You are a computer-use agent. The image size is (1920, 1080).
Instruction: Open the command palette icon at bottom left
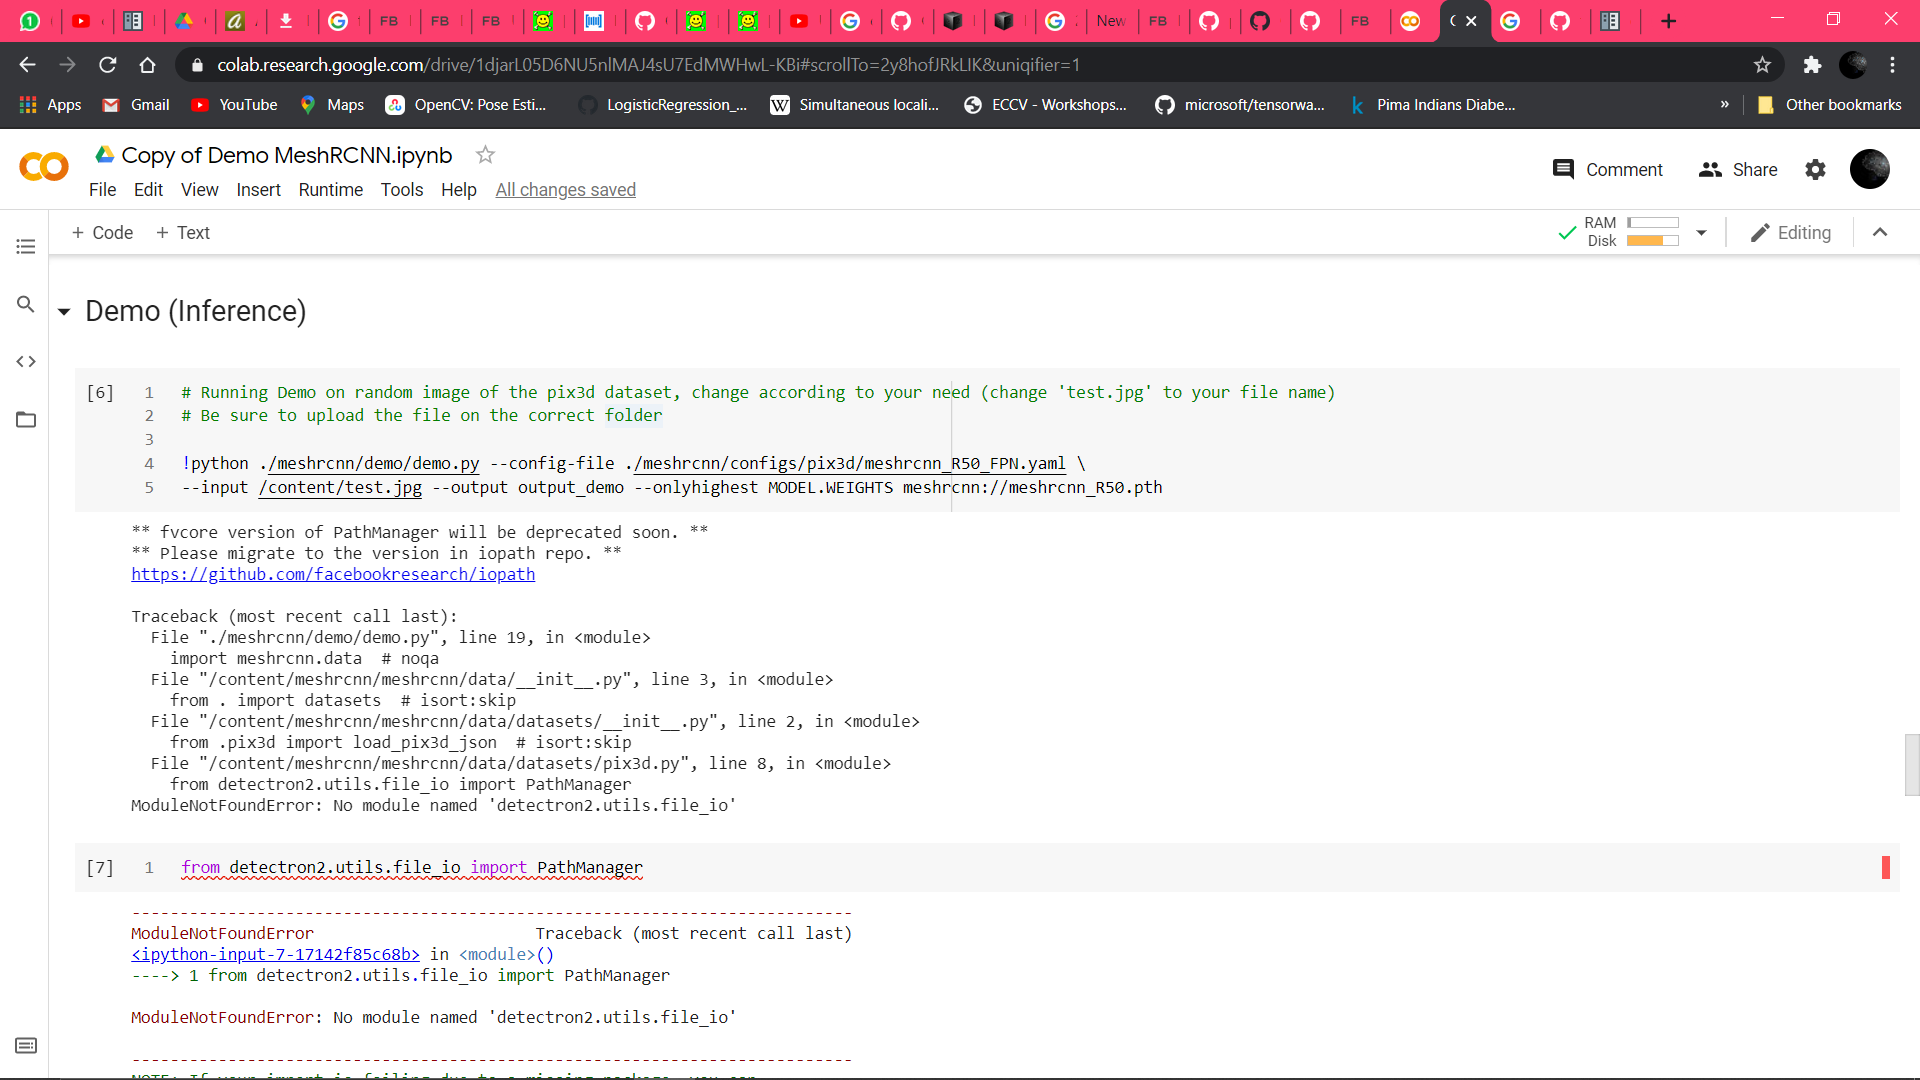[25, 1045]
